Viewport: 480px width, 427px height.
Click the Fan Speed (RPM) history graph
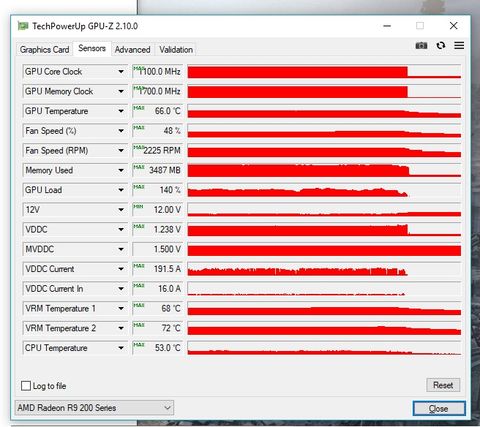(324, 150)
